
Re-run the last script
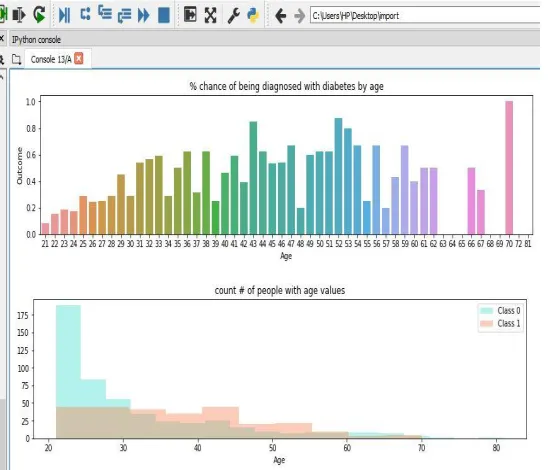pos(39,15)
